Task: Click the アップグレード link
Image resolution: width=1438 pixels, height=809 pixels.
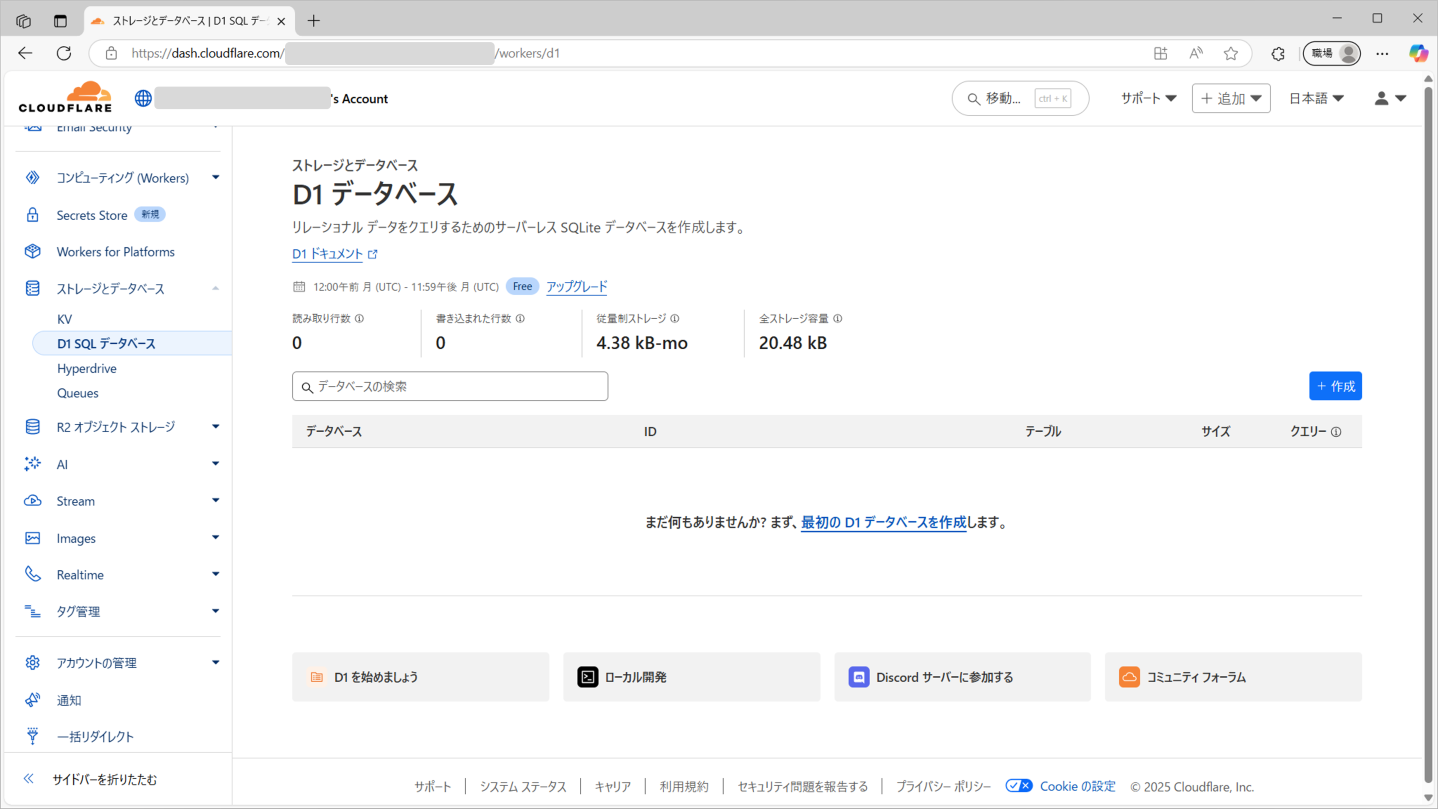Action: [577, 287]
